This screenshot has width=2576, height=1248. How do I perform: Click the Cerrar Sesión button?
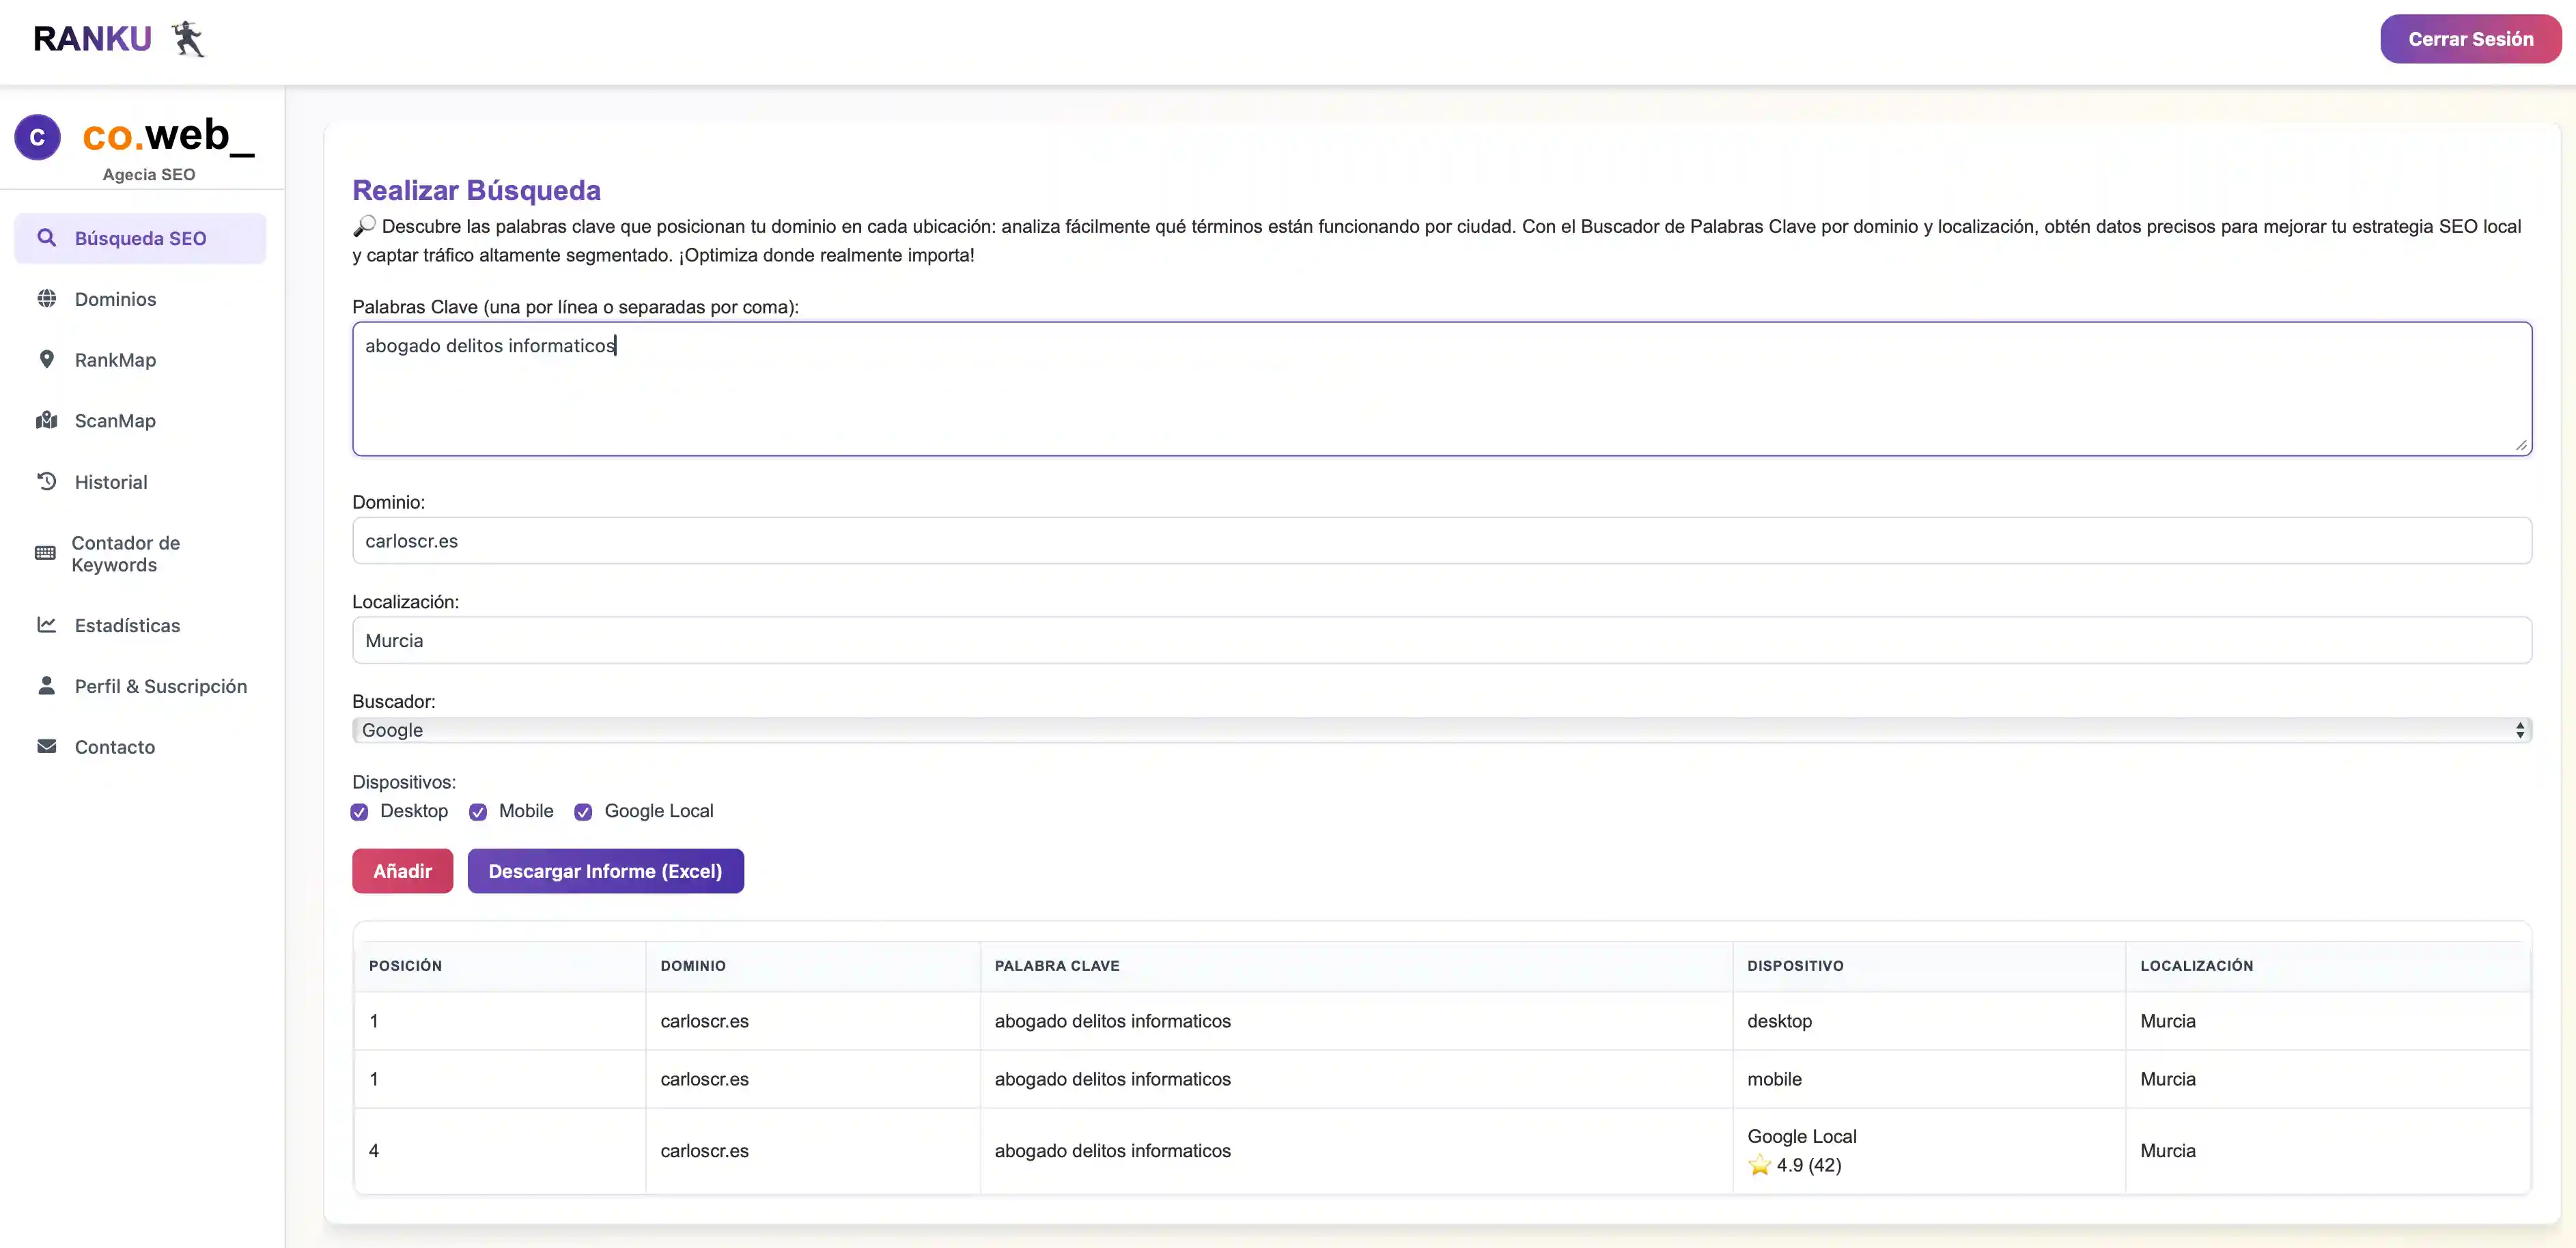pos(2469,39)
